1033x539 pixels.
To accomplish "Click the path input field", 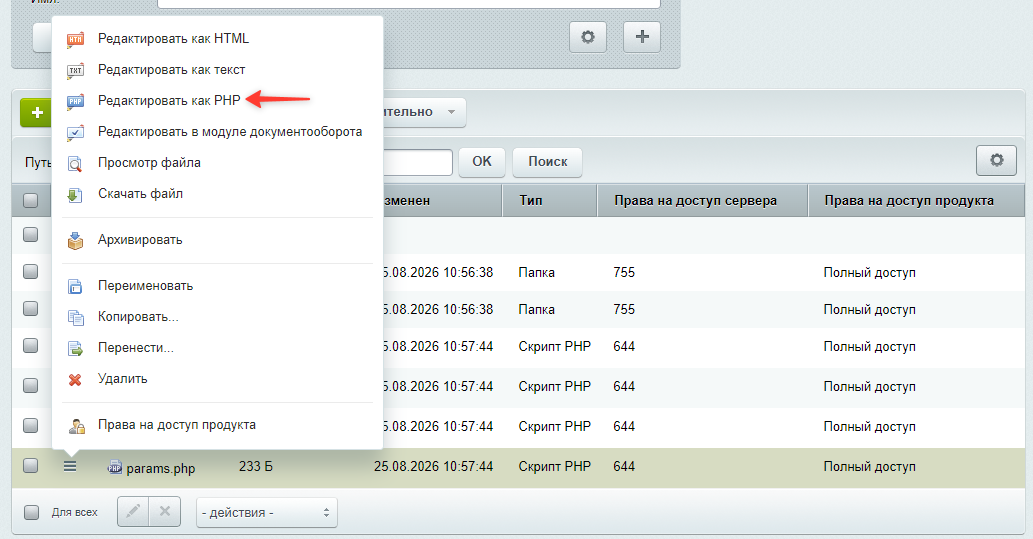I will [418, 162].
